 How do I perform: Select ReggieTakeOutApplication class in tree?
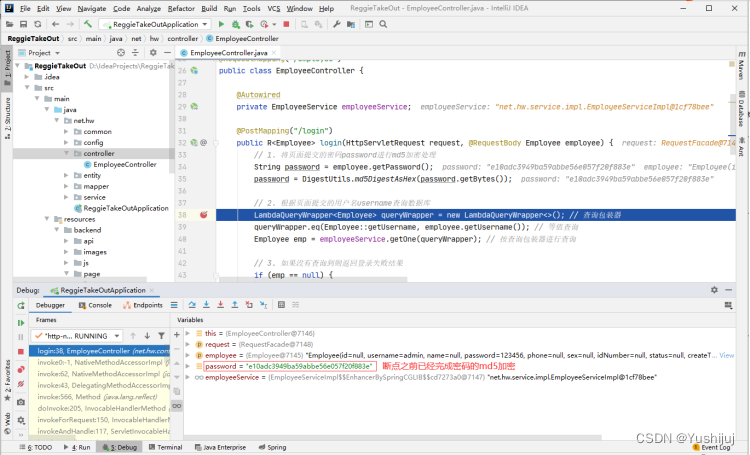click(126, 209)
